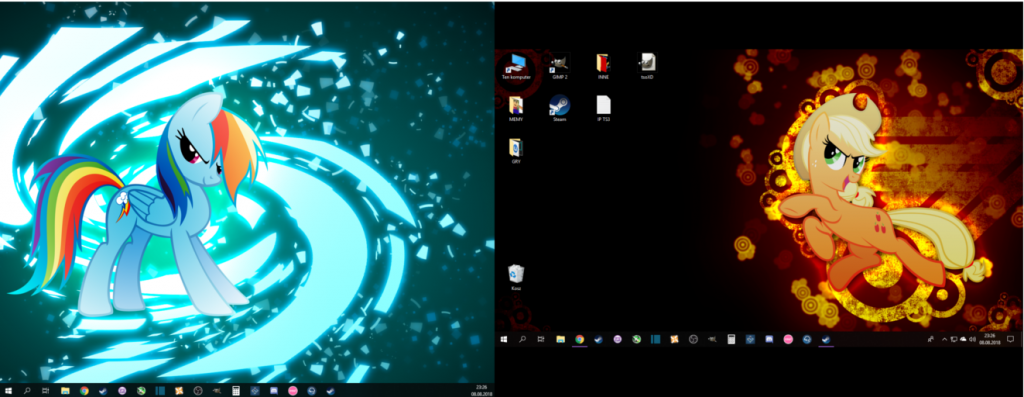Viewport: 1024px width, 397px height.
Task: Select the INNE folder on the desktop
Action: point(603,67)
